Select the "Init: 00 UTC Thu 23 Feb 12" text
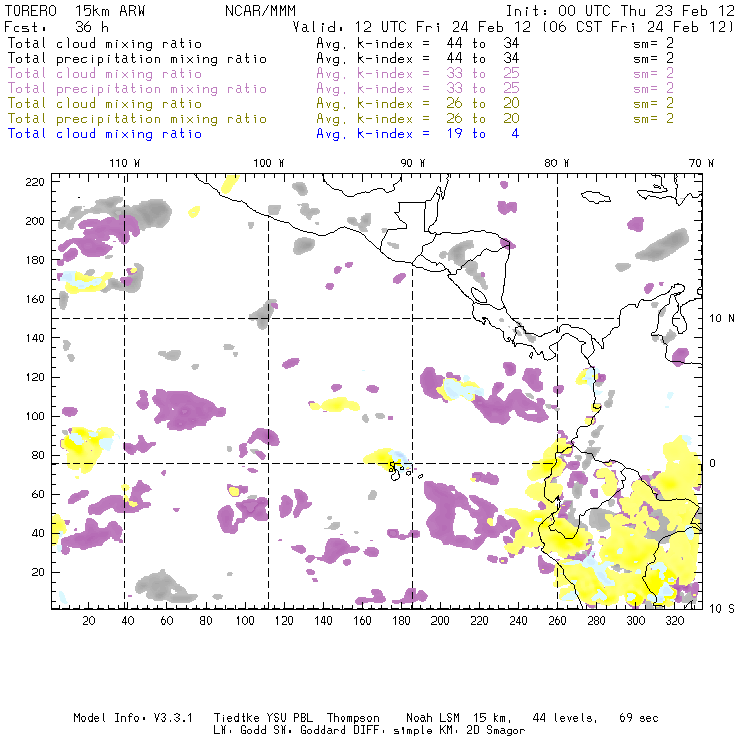Image resolution: width=740 pixels, height=740 pixels. [620, 11]
